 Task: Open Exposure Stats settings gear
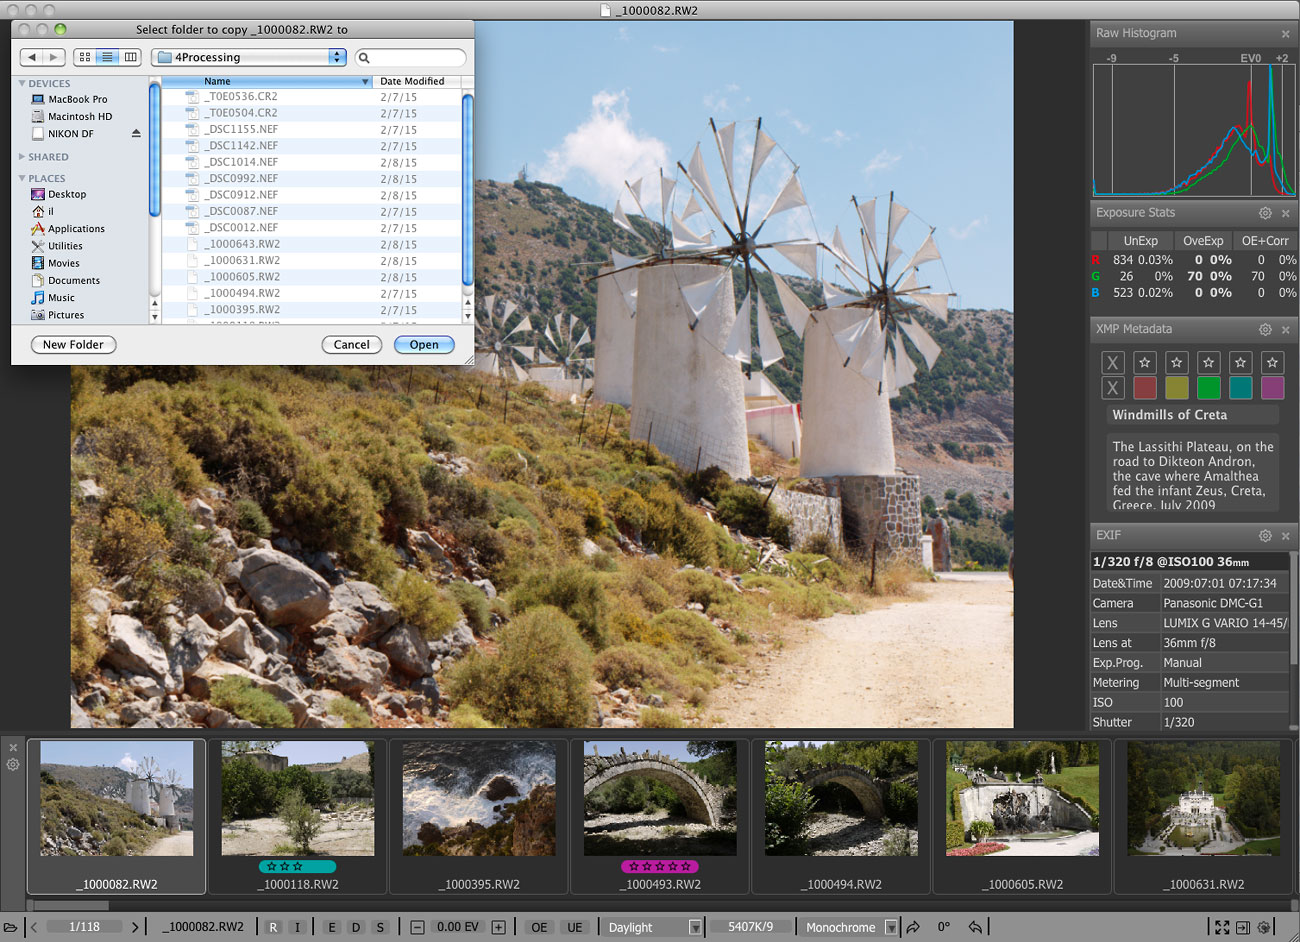click(x=1265, y=213)
